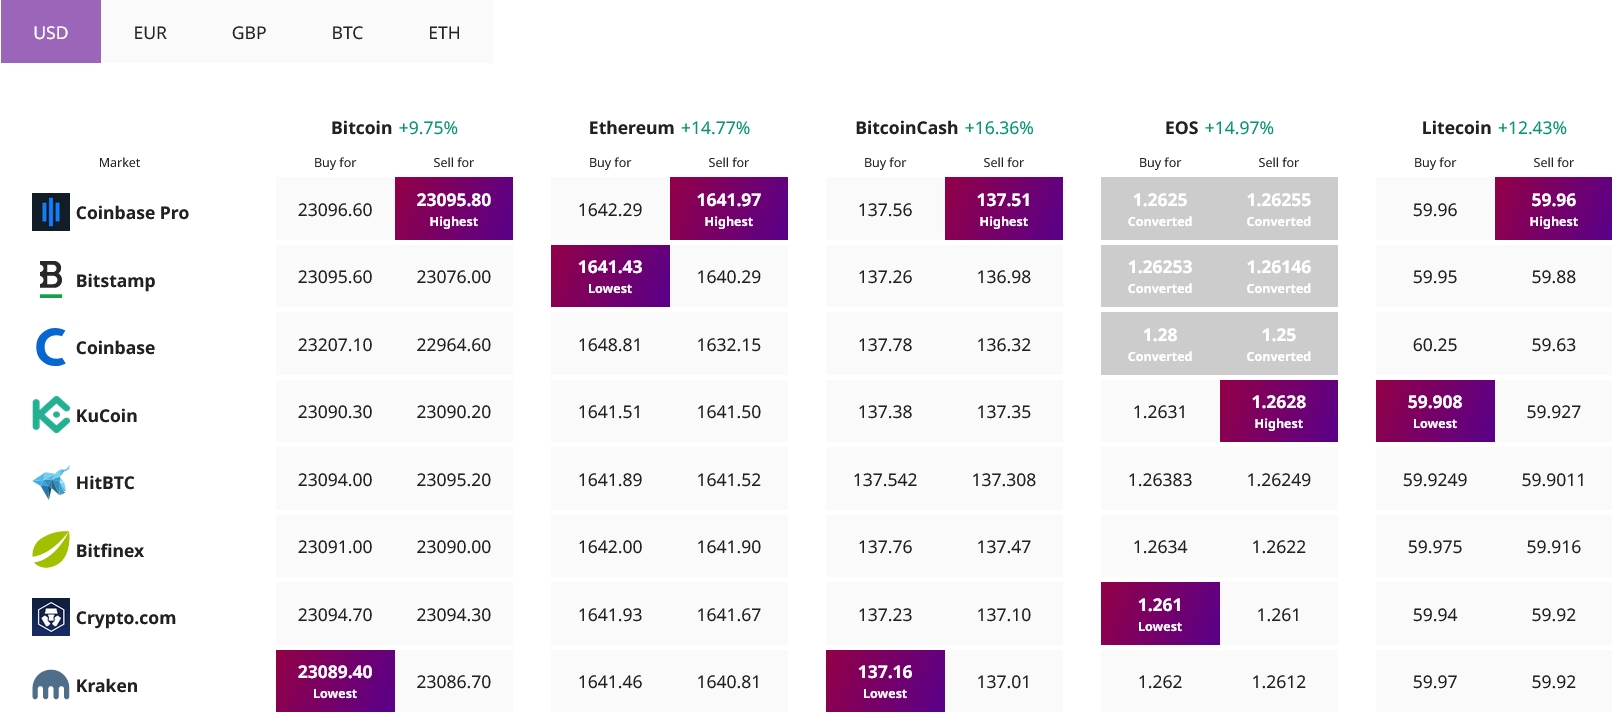Open the Coinbase Pro market link
The image size is (1612, 713).
click(132, 213)
